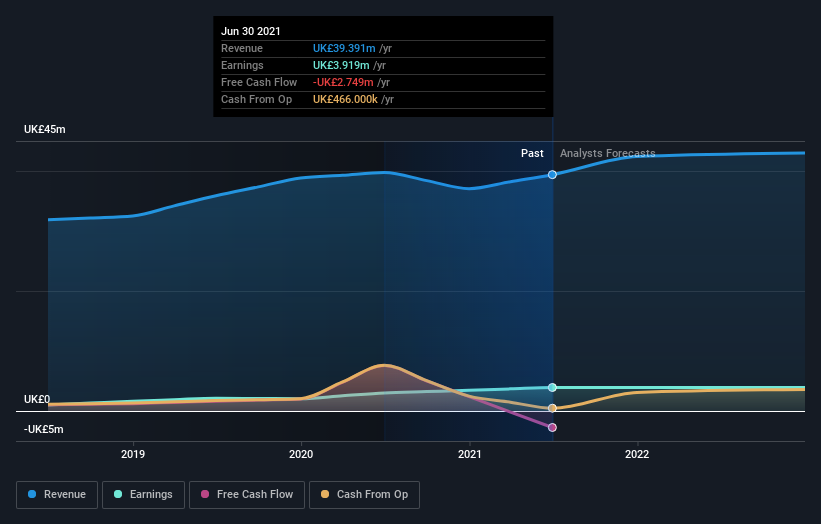Screen dimensions: 821x524
Task: Click the UK£0 y-axis label
Action: click(37, 399)
